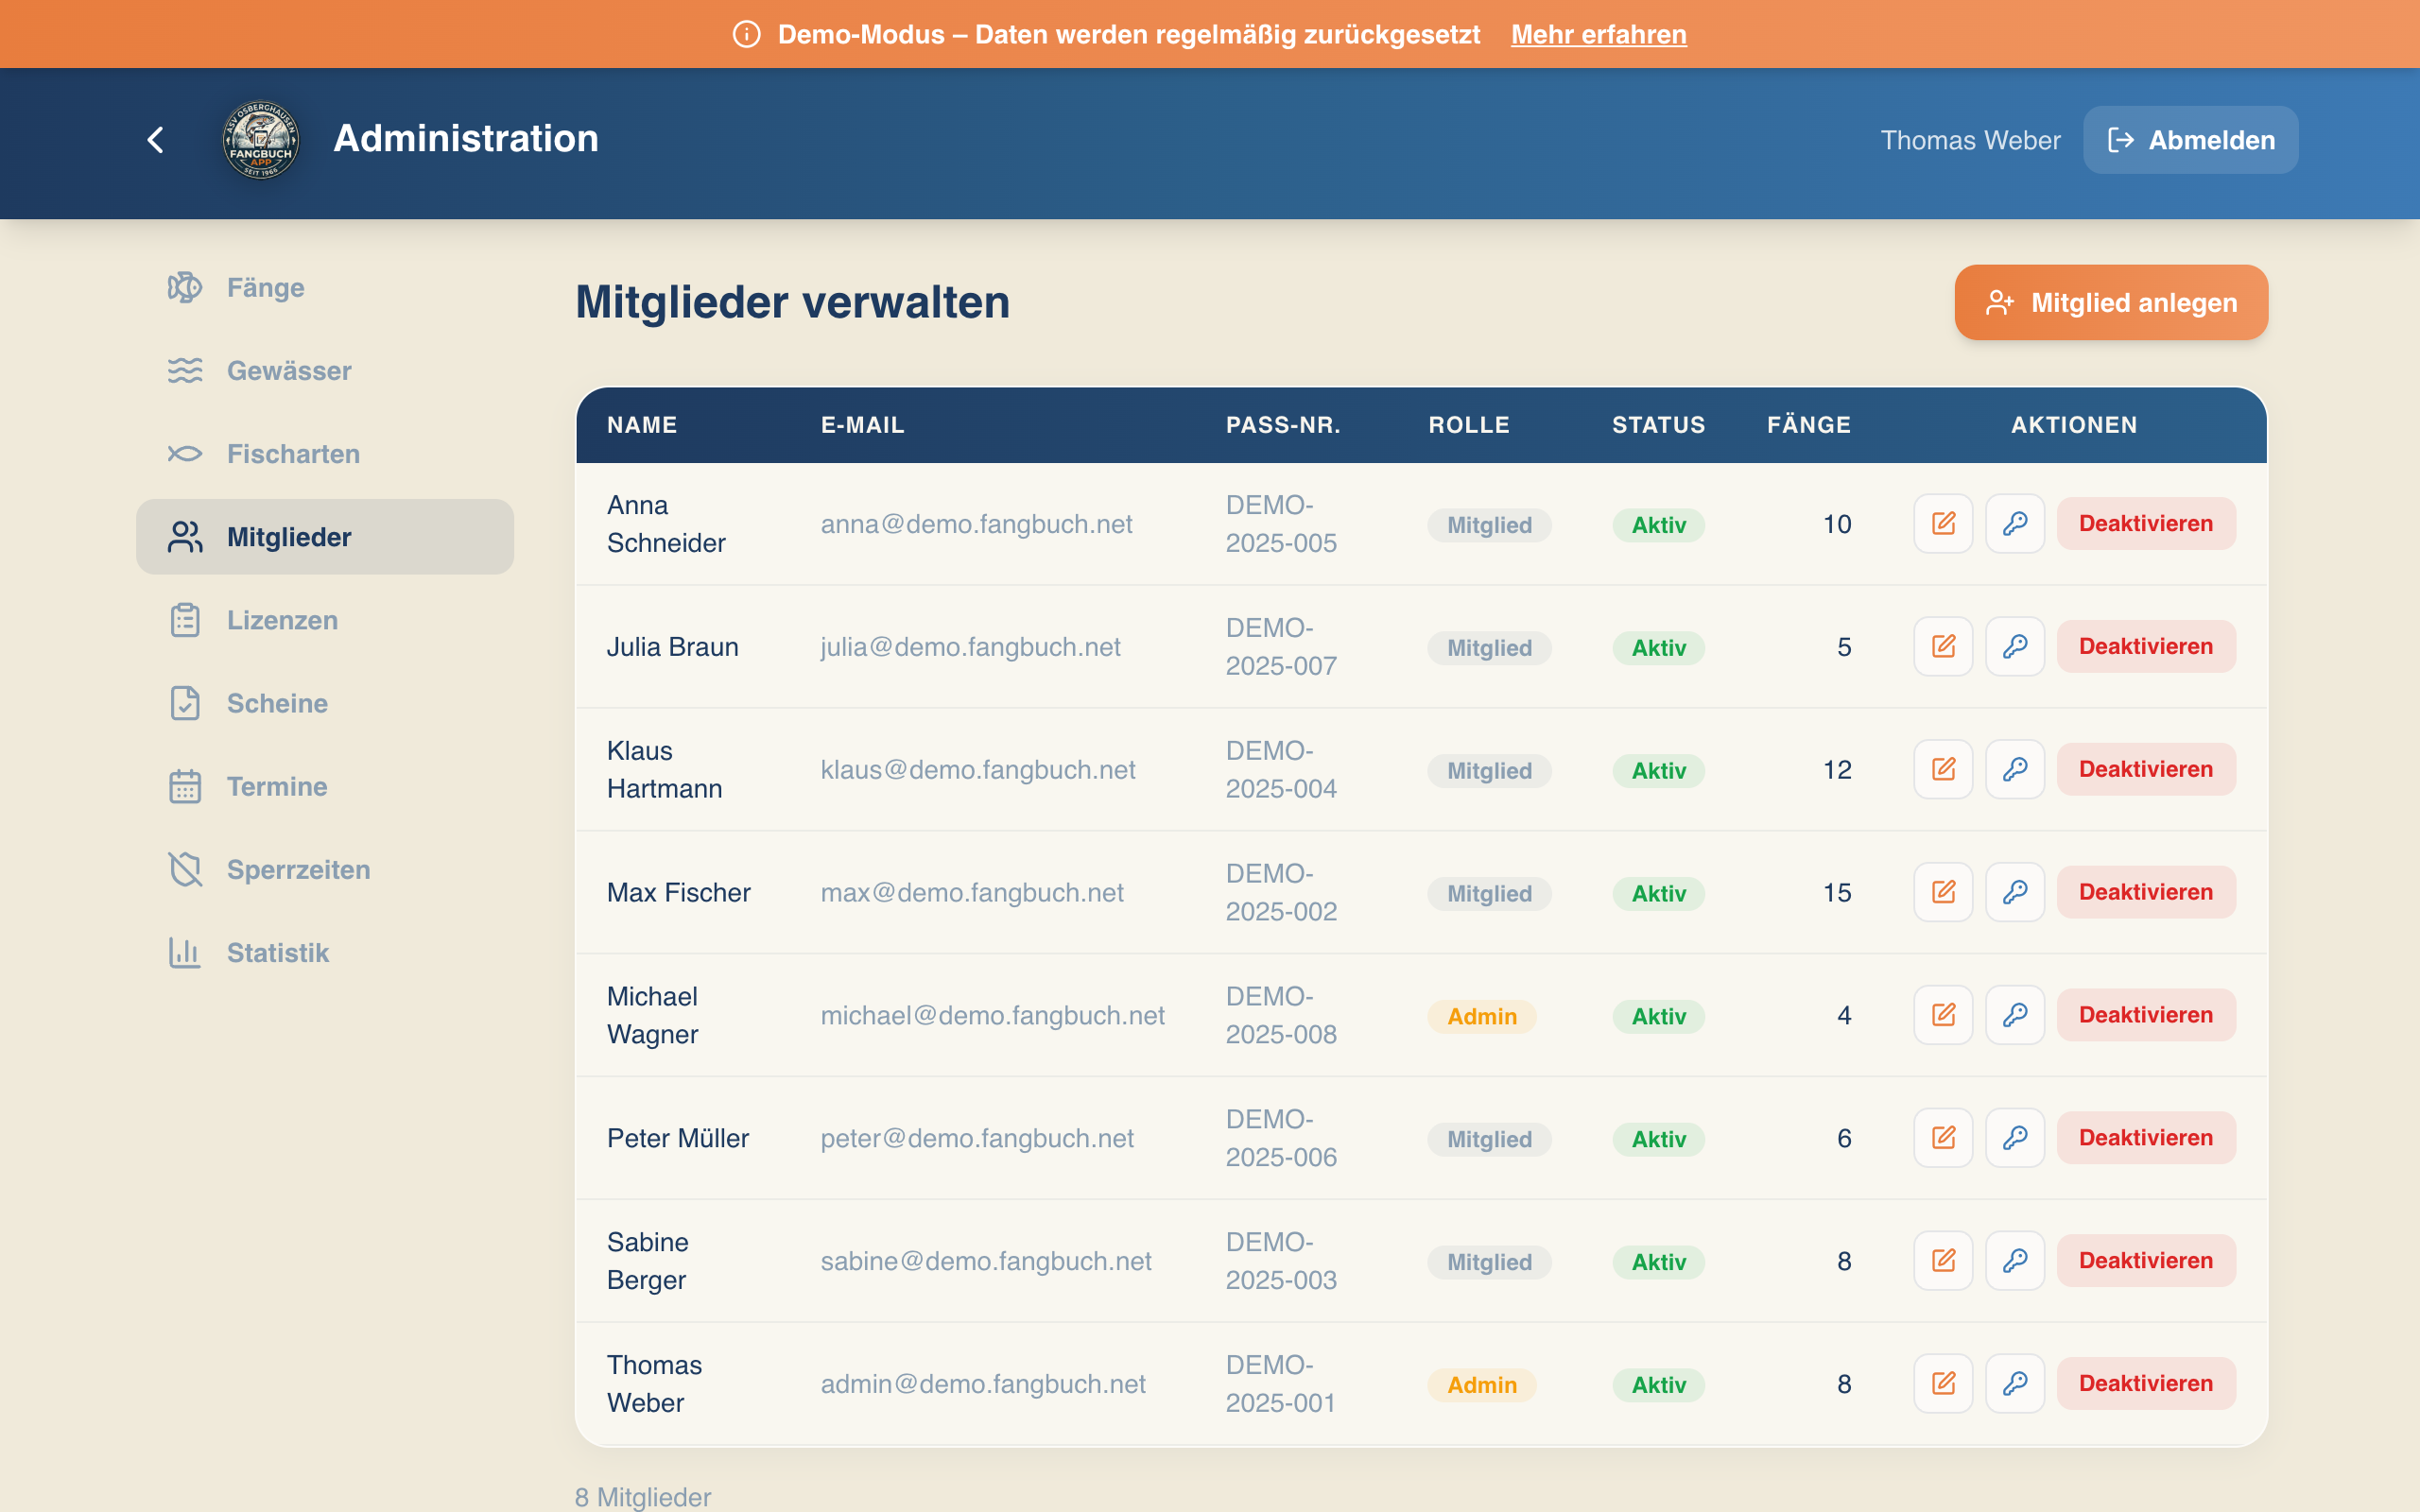
Task: Open the Statistik section
Action: tap(277, 953)
